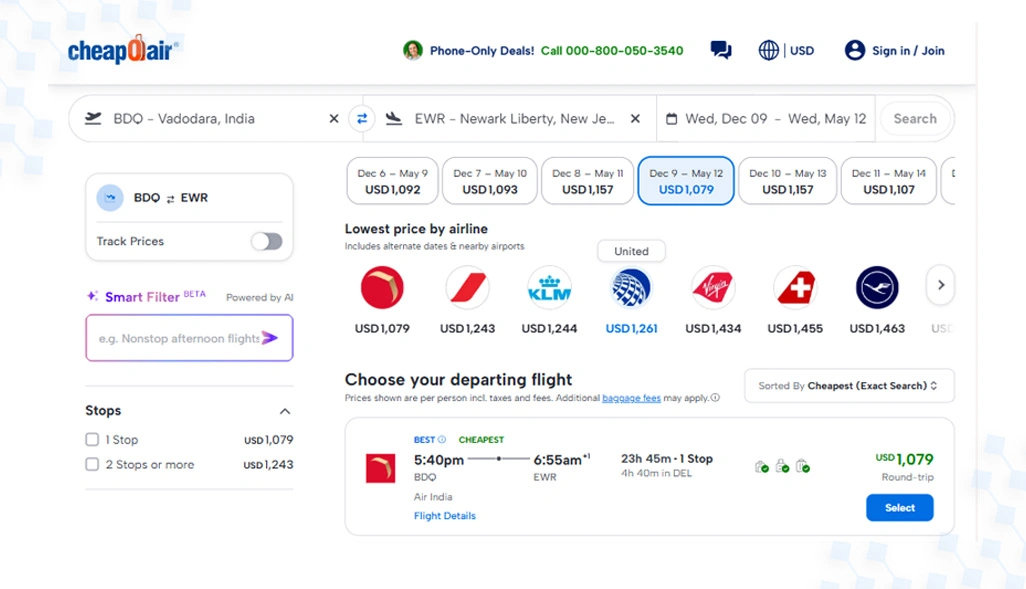Image resolution: width=1026 pixels, height=589 pixels.
Task: Click the checked baggage icon
Action: tap(803, 467)
